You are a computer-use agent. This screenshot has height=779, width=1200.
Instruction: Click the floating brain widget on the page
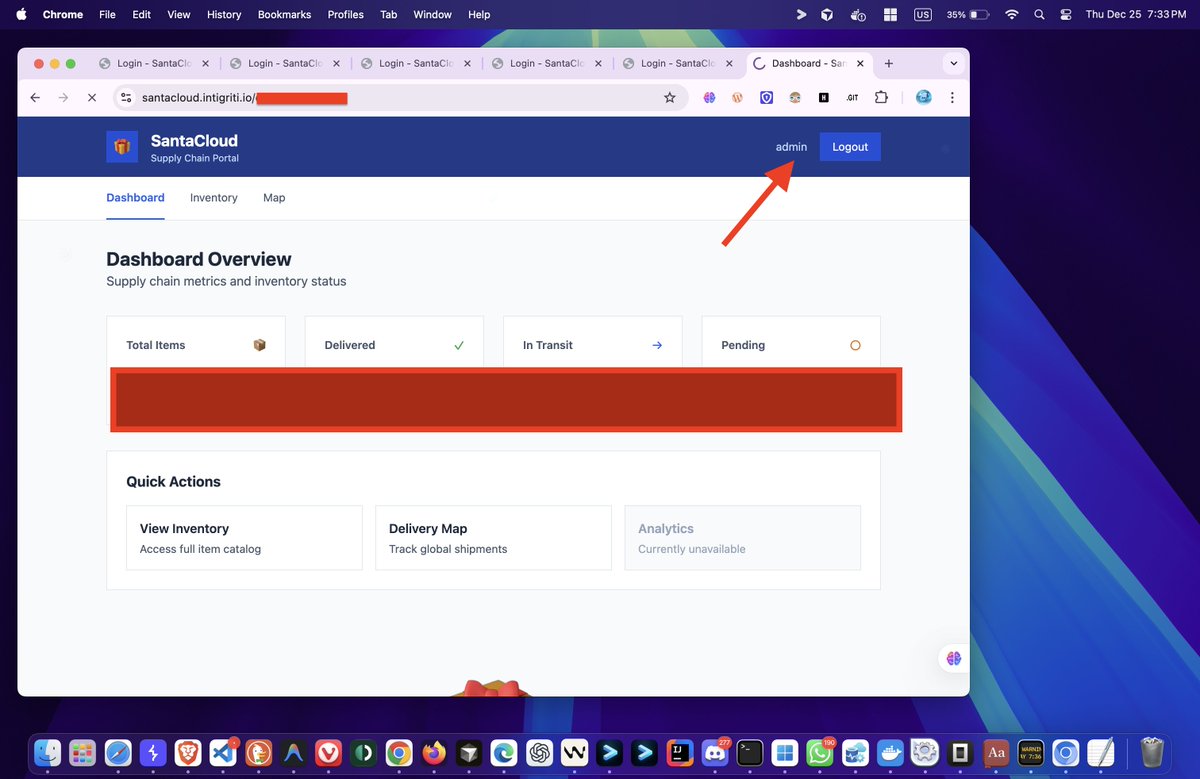[x=954, y=658]
